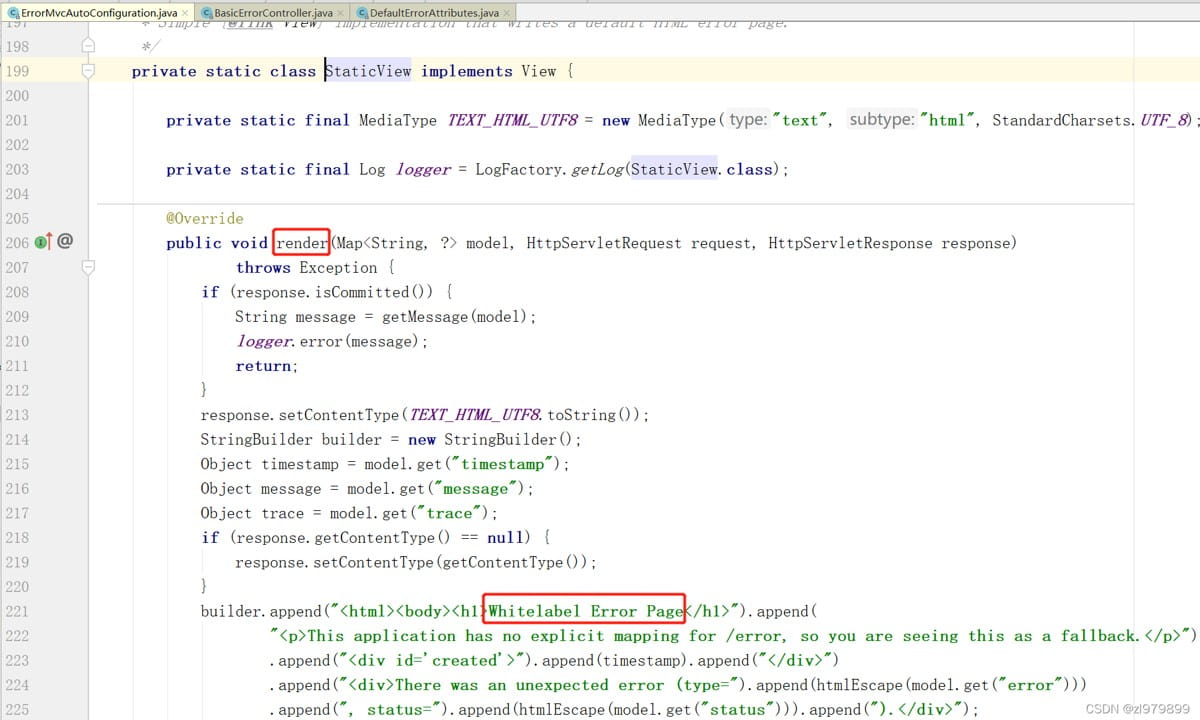Click the "Whitelabel Error Page" string text
This screenshot has height=720, width=1200.
pos(585,610)
